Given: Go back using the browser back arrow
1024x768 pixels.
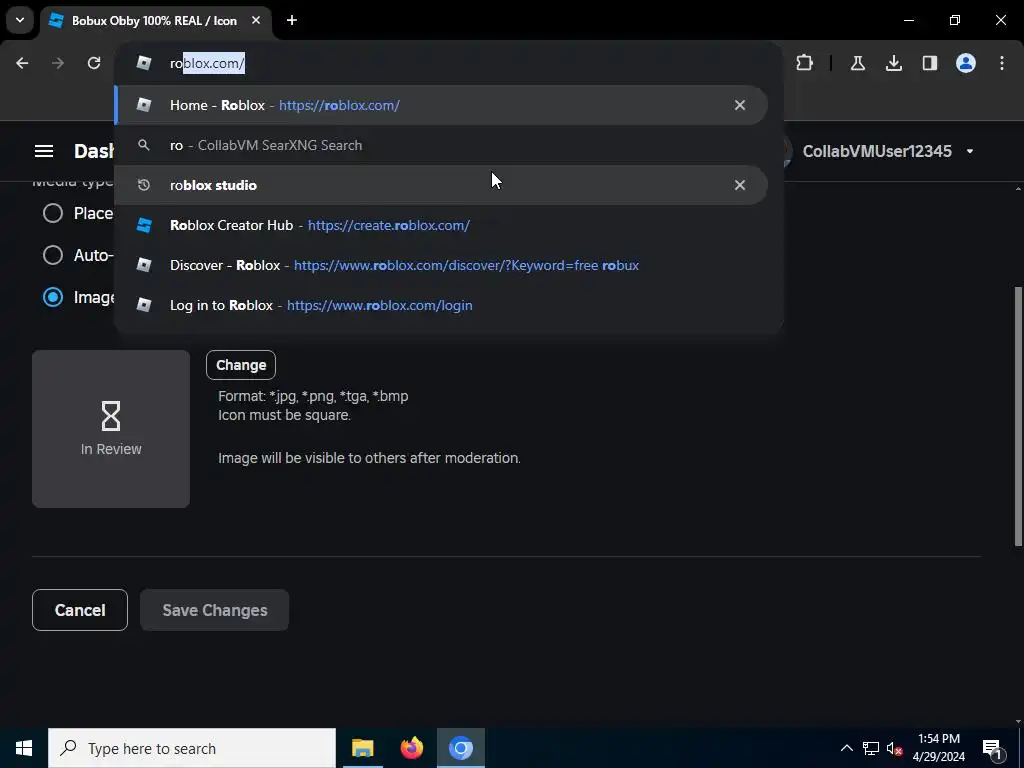Looking at the screenshot, I should [22, 63].
